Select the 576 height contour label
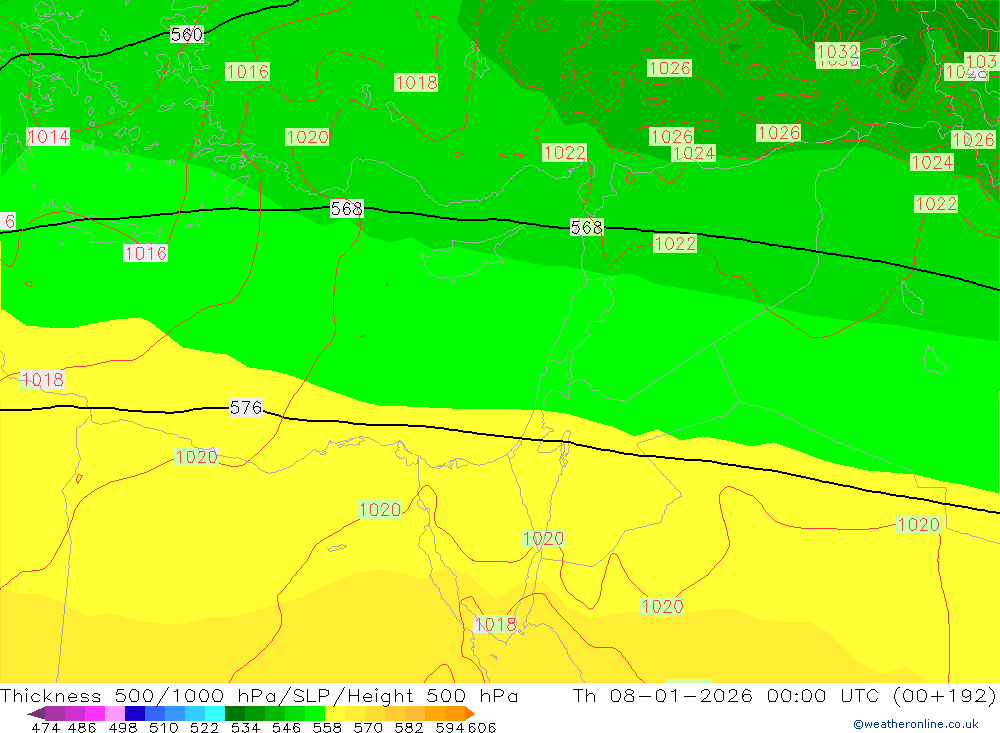 246,408
